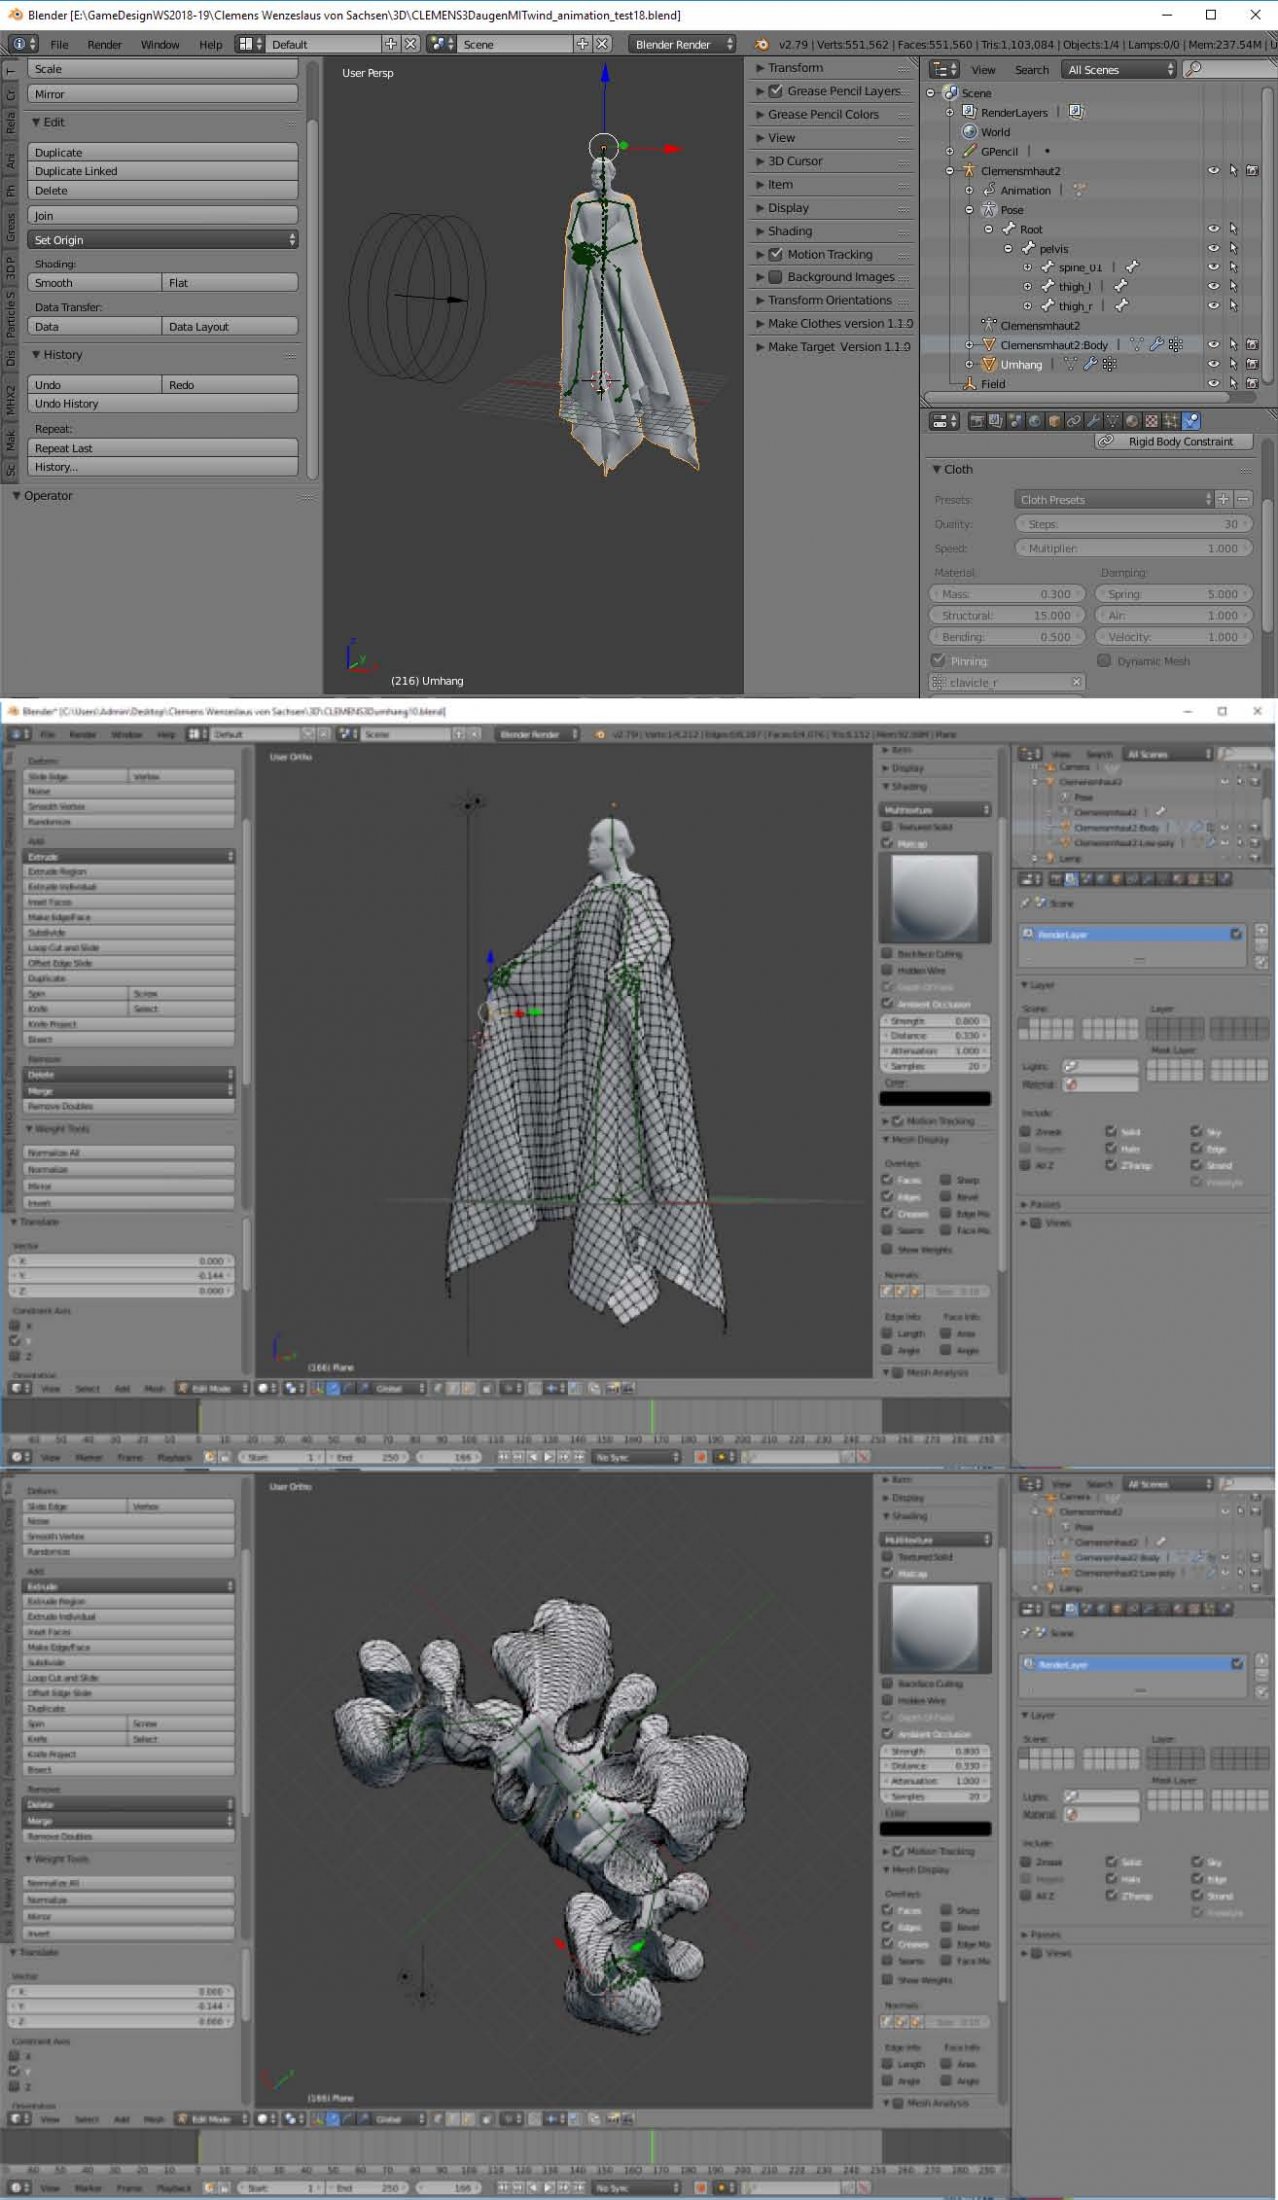The height and width of the screenshot is (2200, 1278).
Task: Add new scene via plus beside Scene
Action: click(582, 44)
